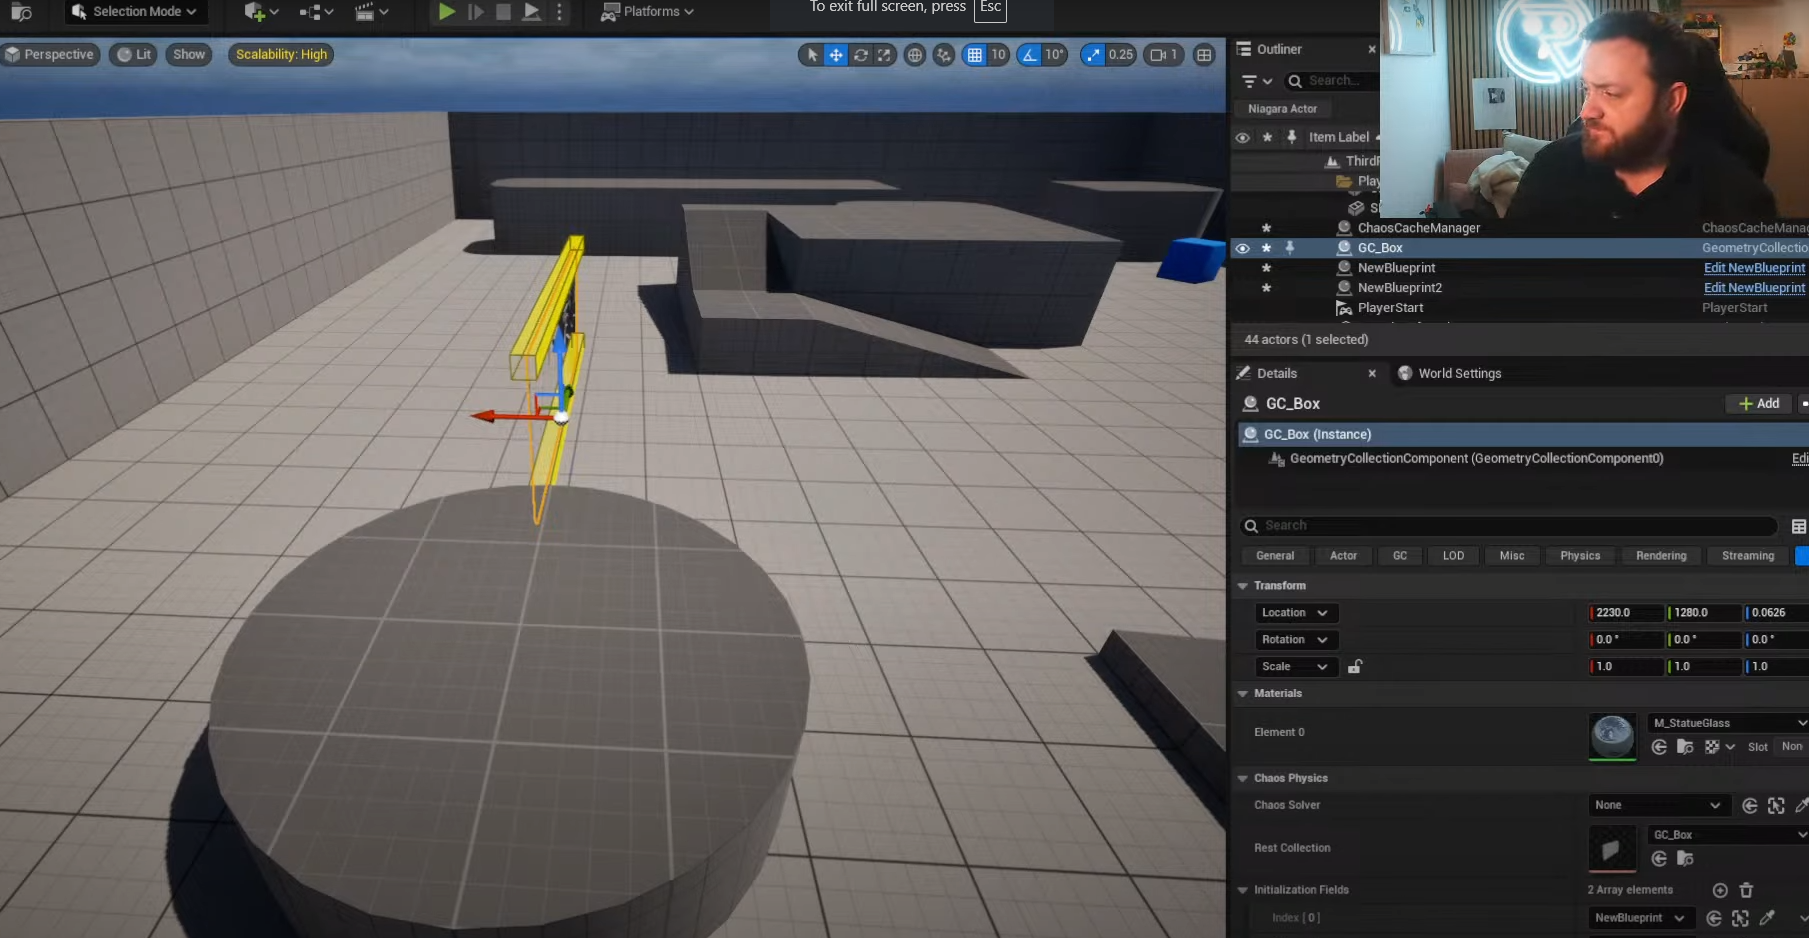Click the eyedropper icon next to Chaos Solver
This screenshot has height=938, width=1809.
coord(1801,805)
